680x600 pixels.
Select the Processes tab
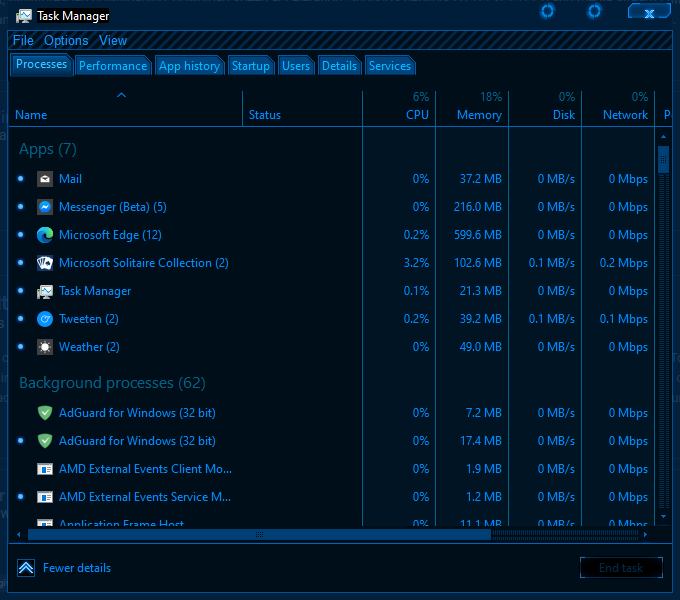click(x=41, y=65)
